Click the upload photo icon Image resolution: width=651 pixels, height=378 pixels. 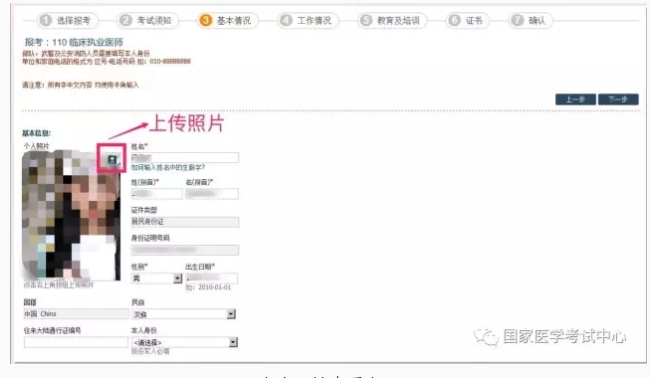click(112, 159)
